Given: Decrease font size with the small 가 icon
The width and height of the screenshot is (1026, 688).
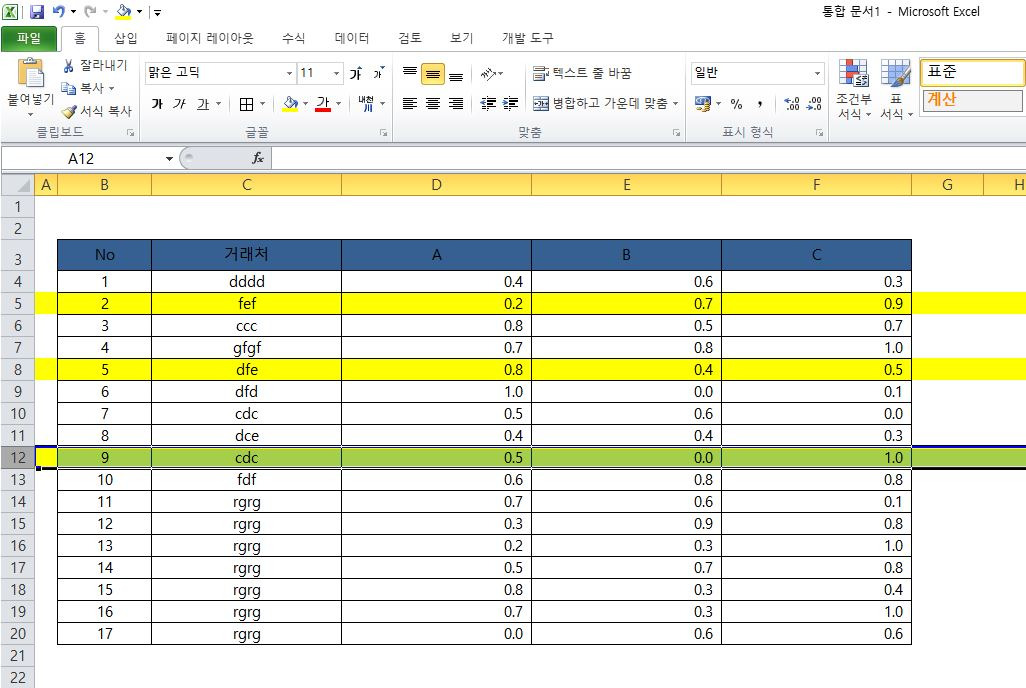Looking at the screenshot, I should tap(378, 73).
